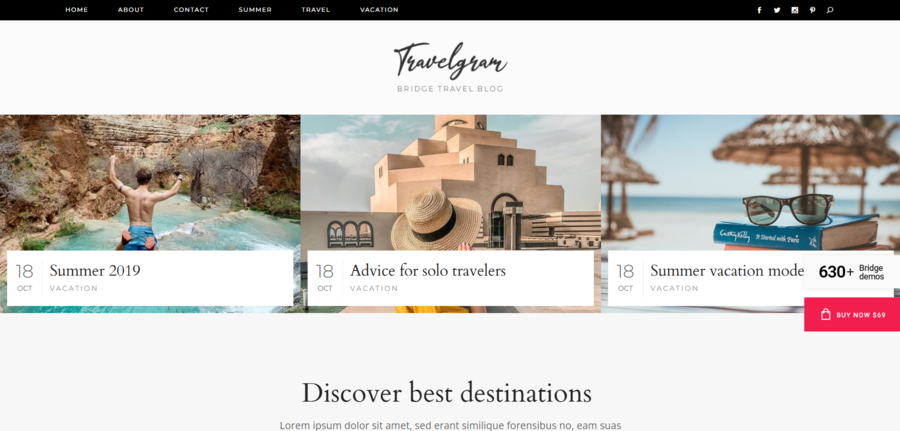Select the Travel menu item
The height and width of the screenshot is (431, 900).
tap(316, 10)
